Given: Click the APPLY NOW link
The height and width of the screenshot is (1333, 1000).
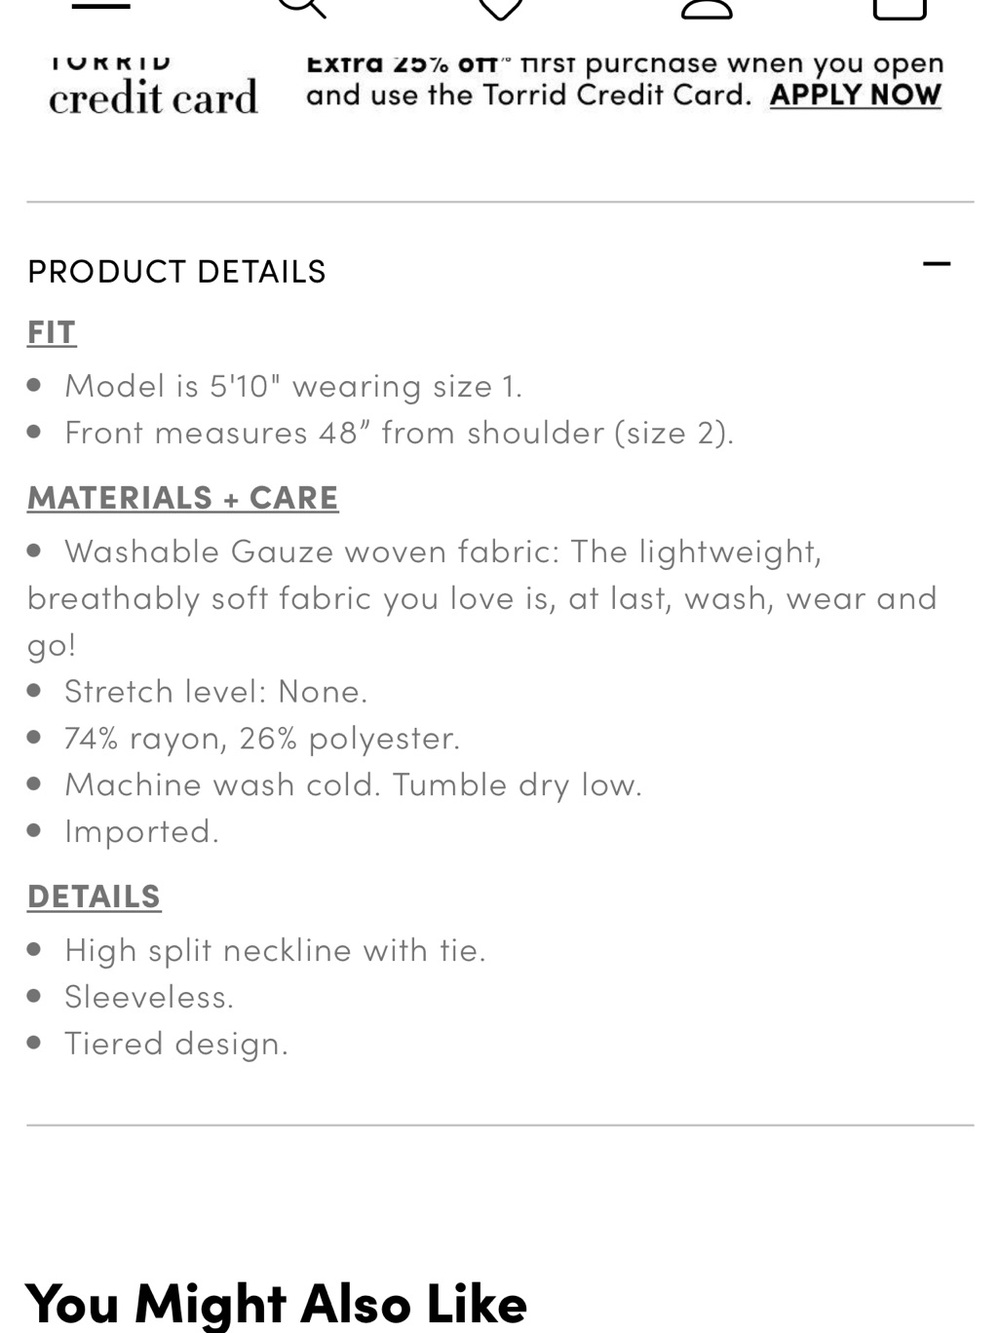Looking at the screenshot, I should pos(856,95).
